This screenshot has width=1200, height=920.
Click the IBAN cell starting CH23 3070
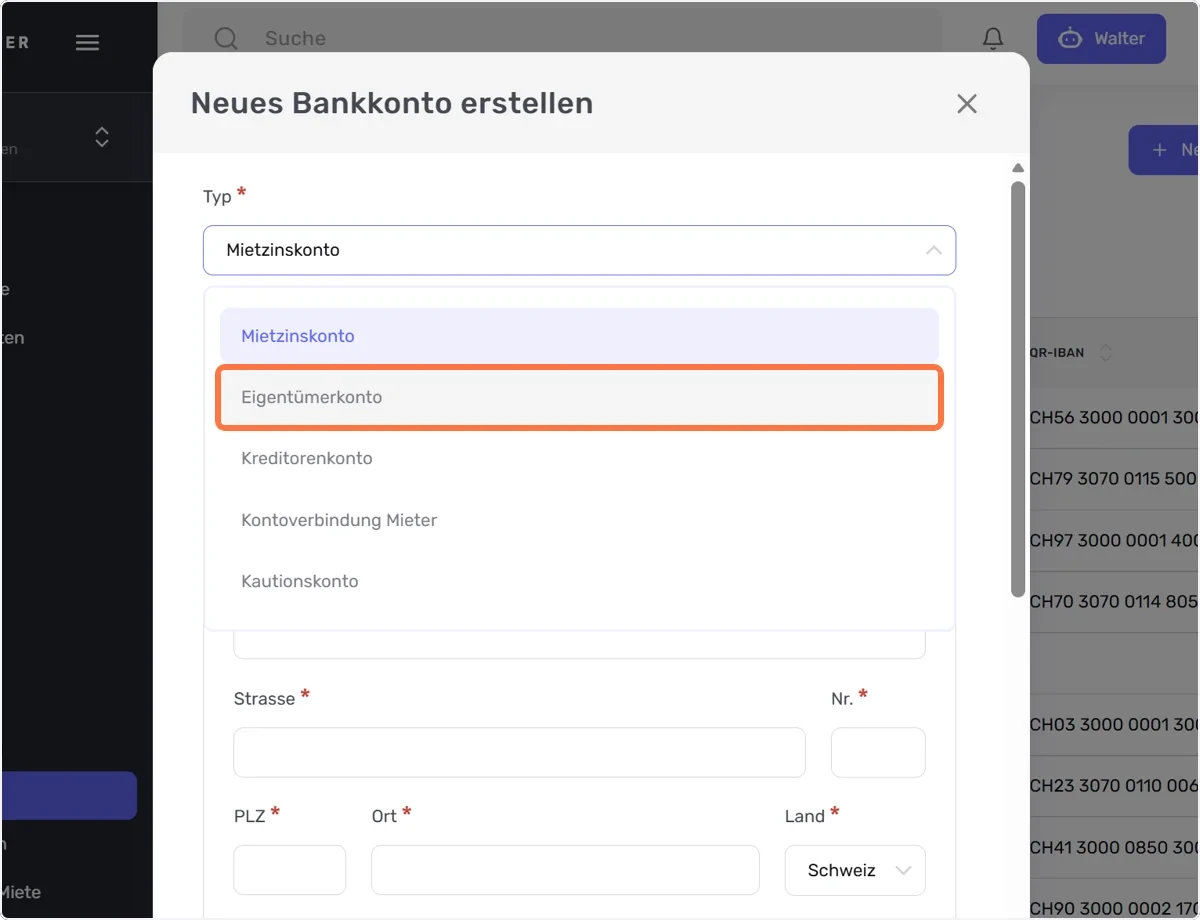pos(1113,785)
